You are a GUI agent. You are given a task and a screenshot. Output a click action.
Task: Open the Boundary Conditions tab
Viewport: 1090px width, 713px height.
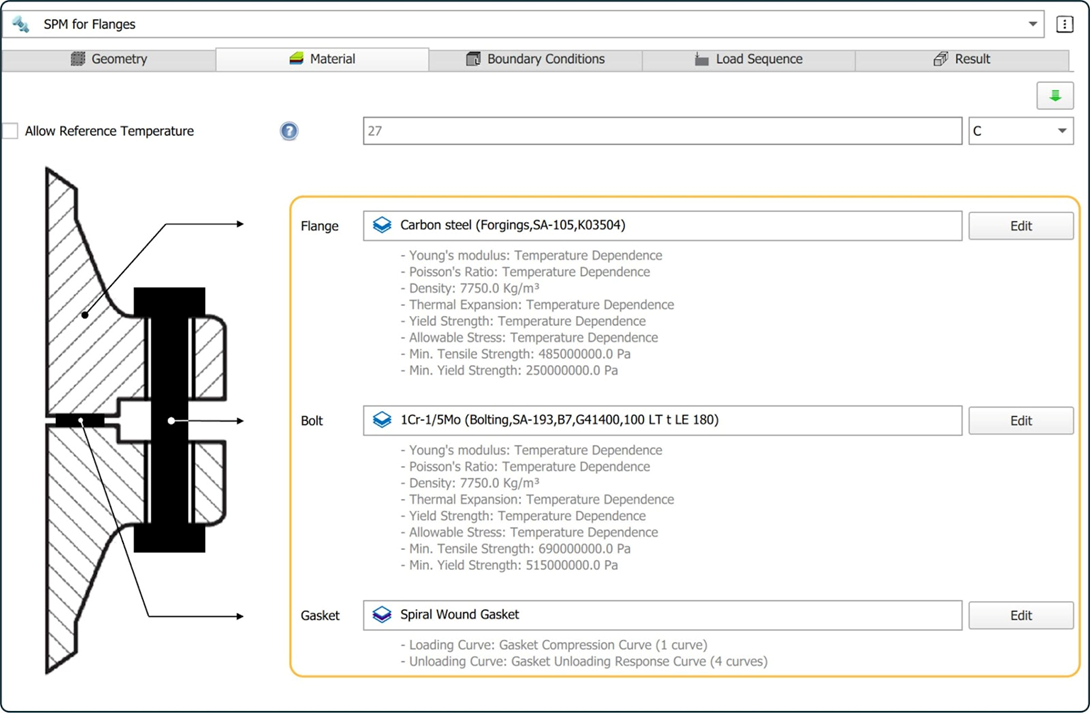pyautogui.click(x=535, y=59)
